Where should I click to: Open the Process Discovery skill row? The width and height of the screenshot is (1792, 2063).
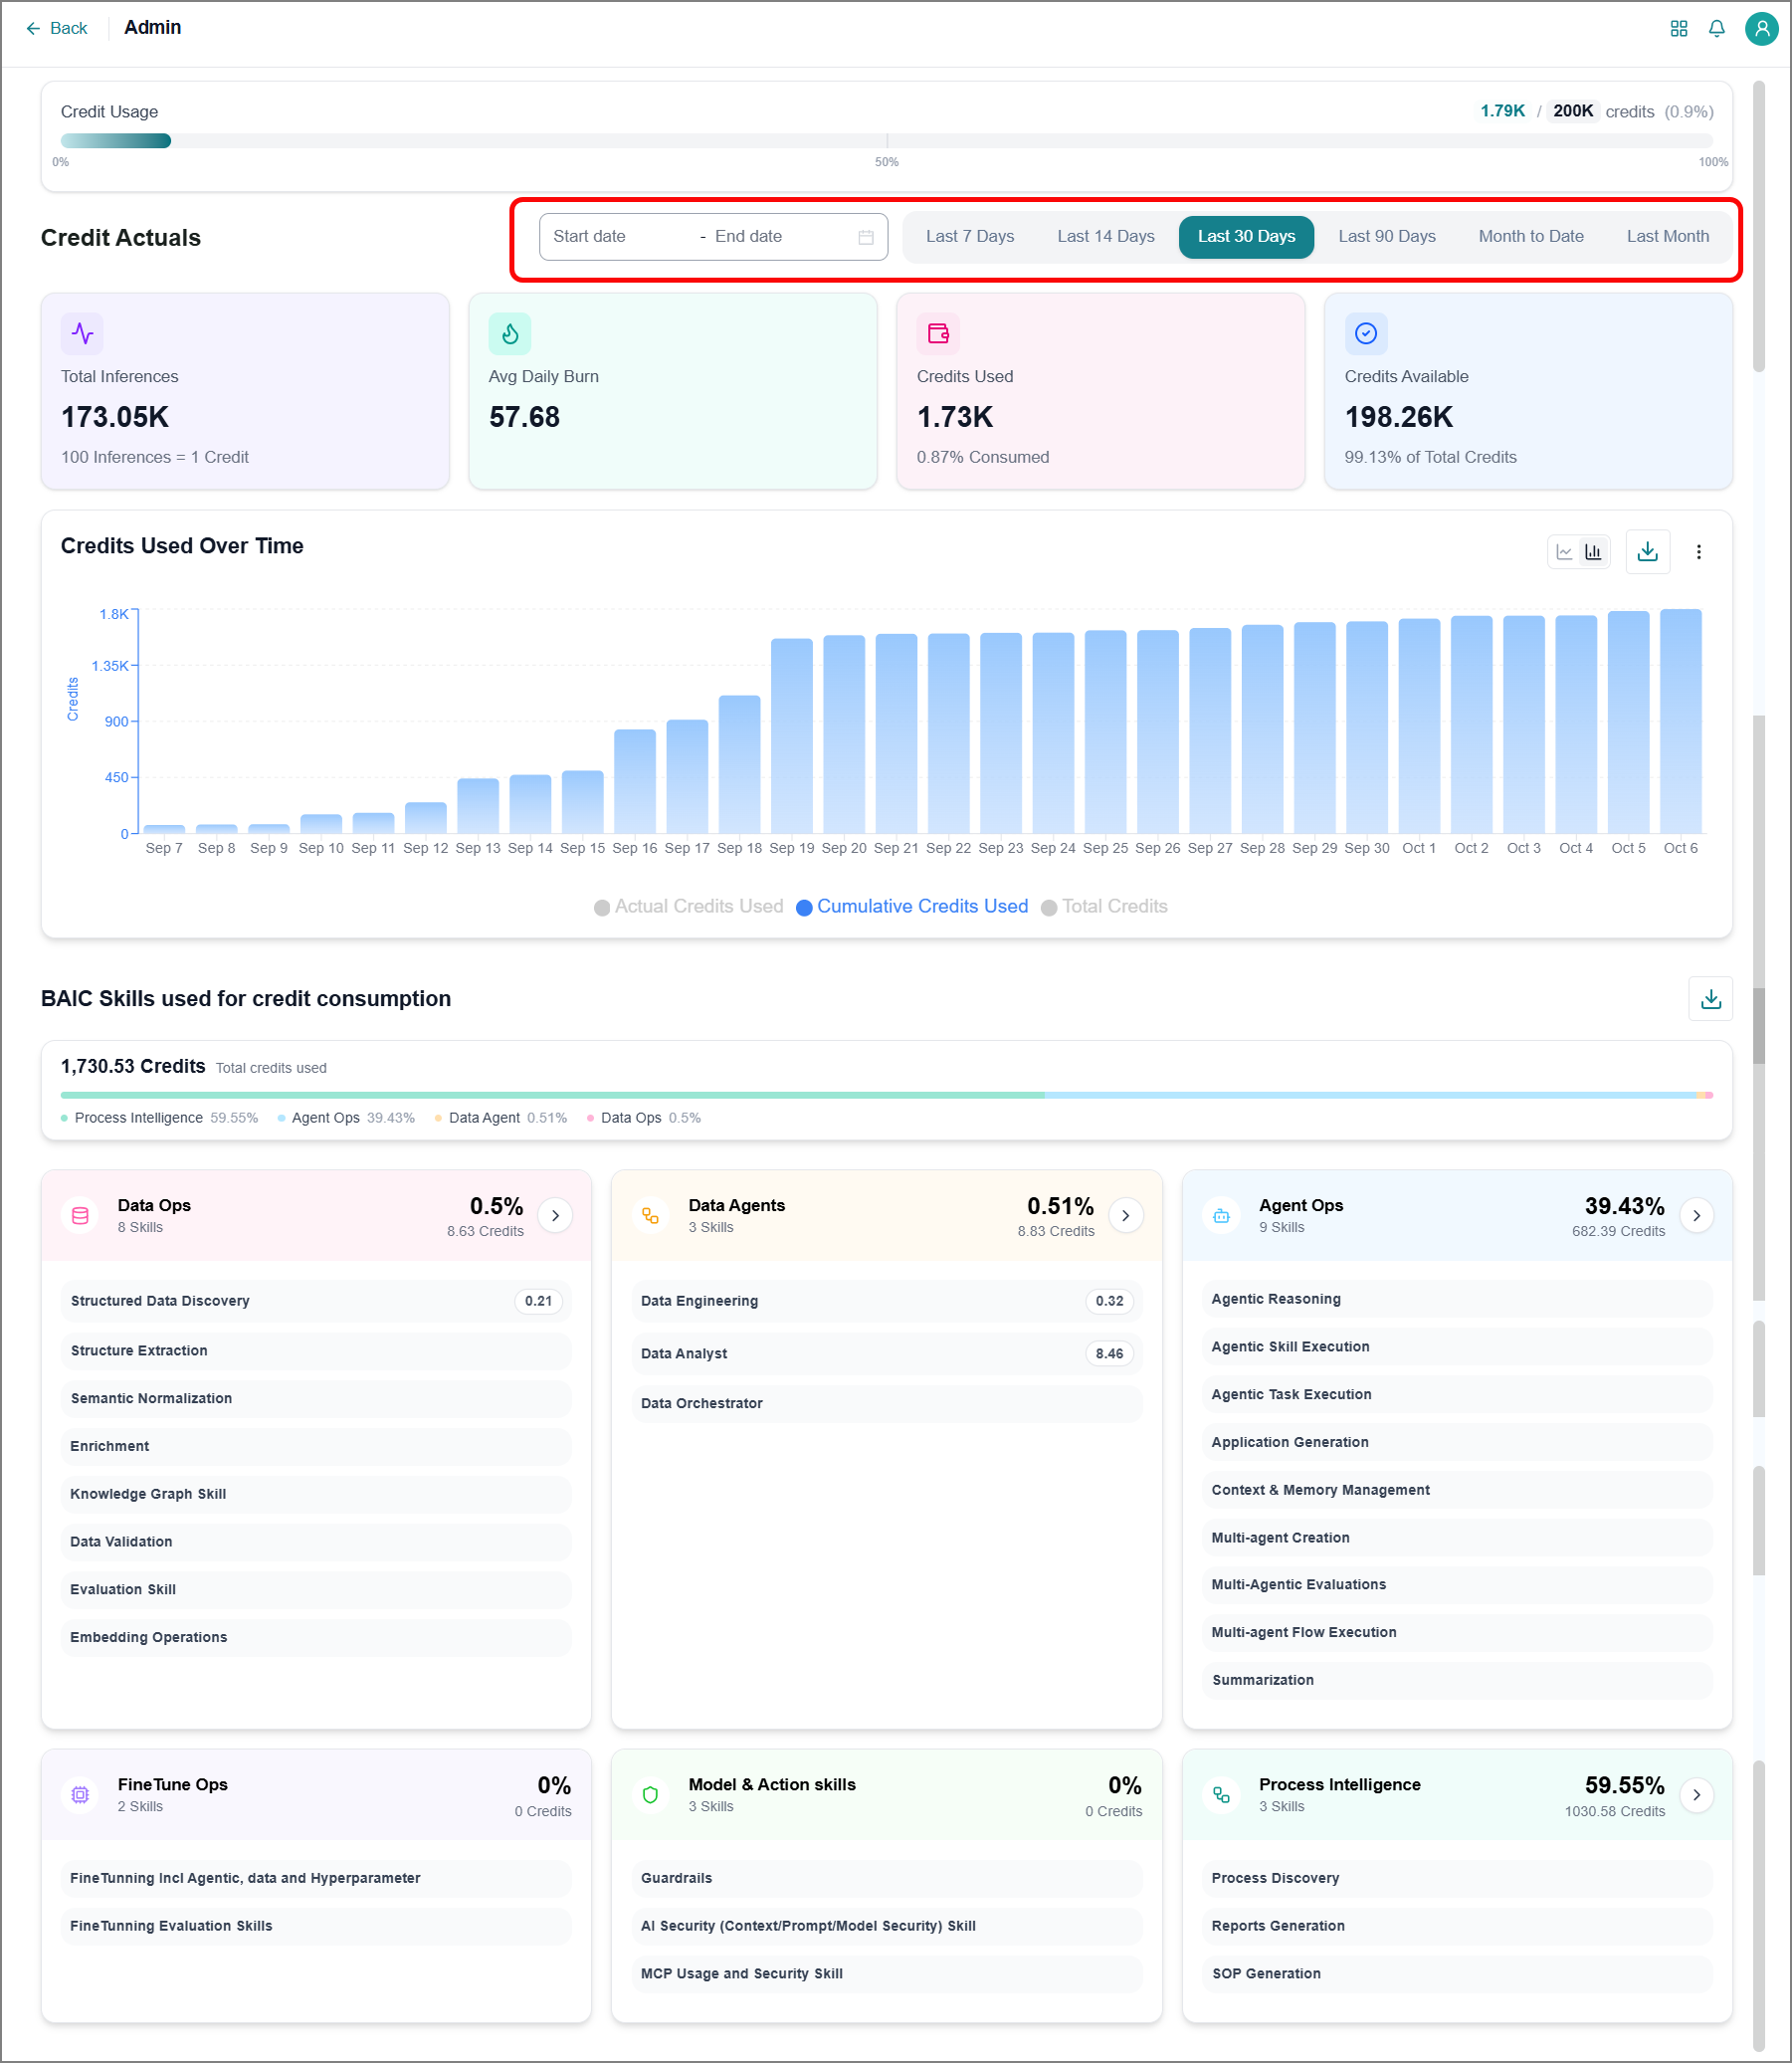click(1456, 1878)
